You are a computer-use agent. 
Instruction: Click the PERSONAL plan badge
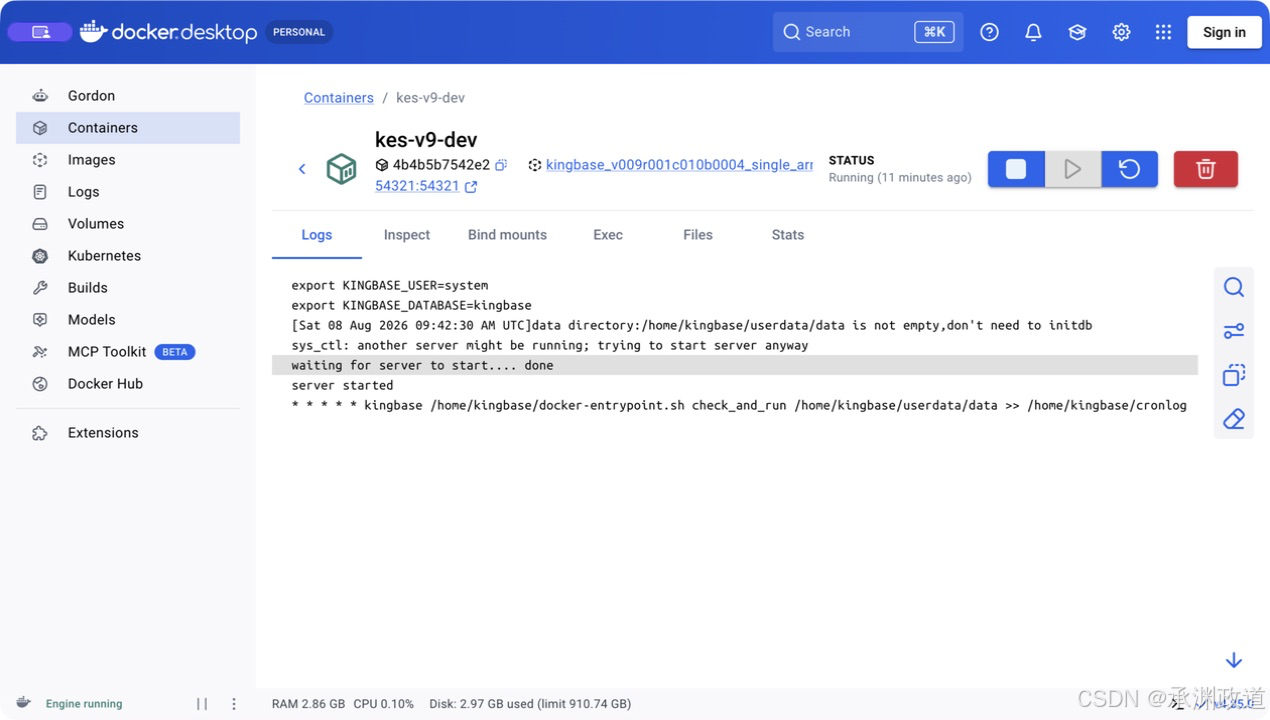coord(299,32)
